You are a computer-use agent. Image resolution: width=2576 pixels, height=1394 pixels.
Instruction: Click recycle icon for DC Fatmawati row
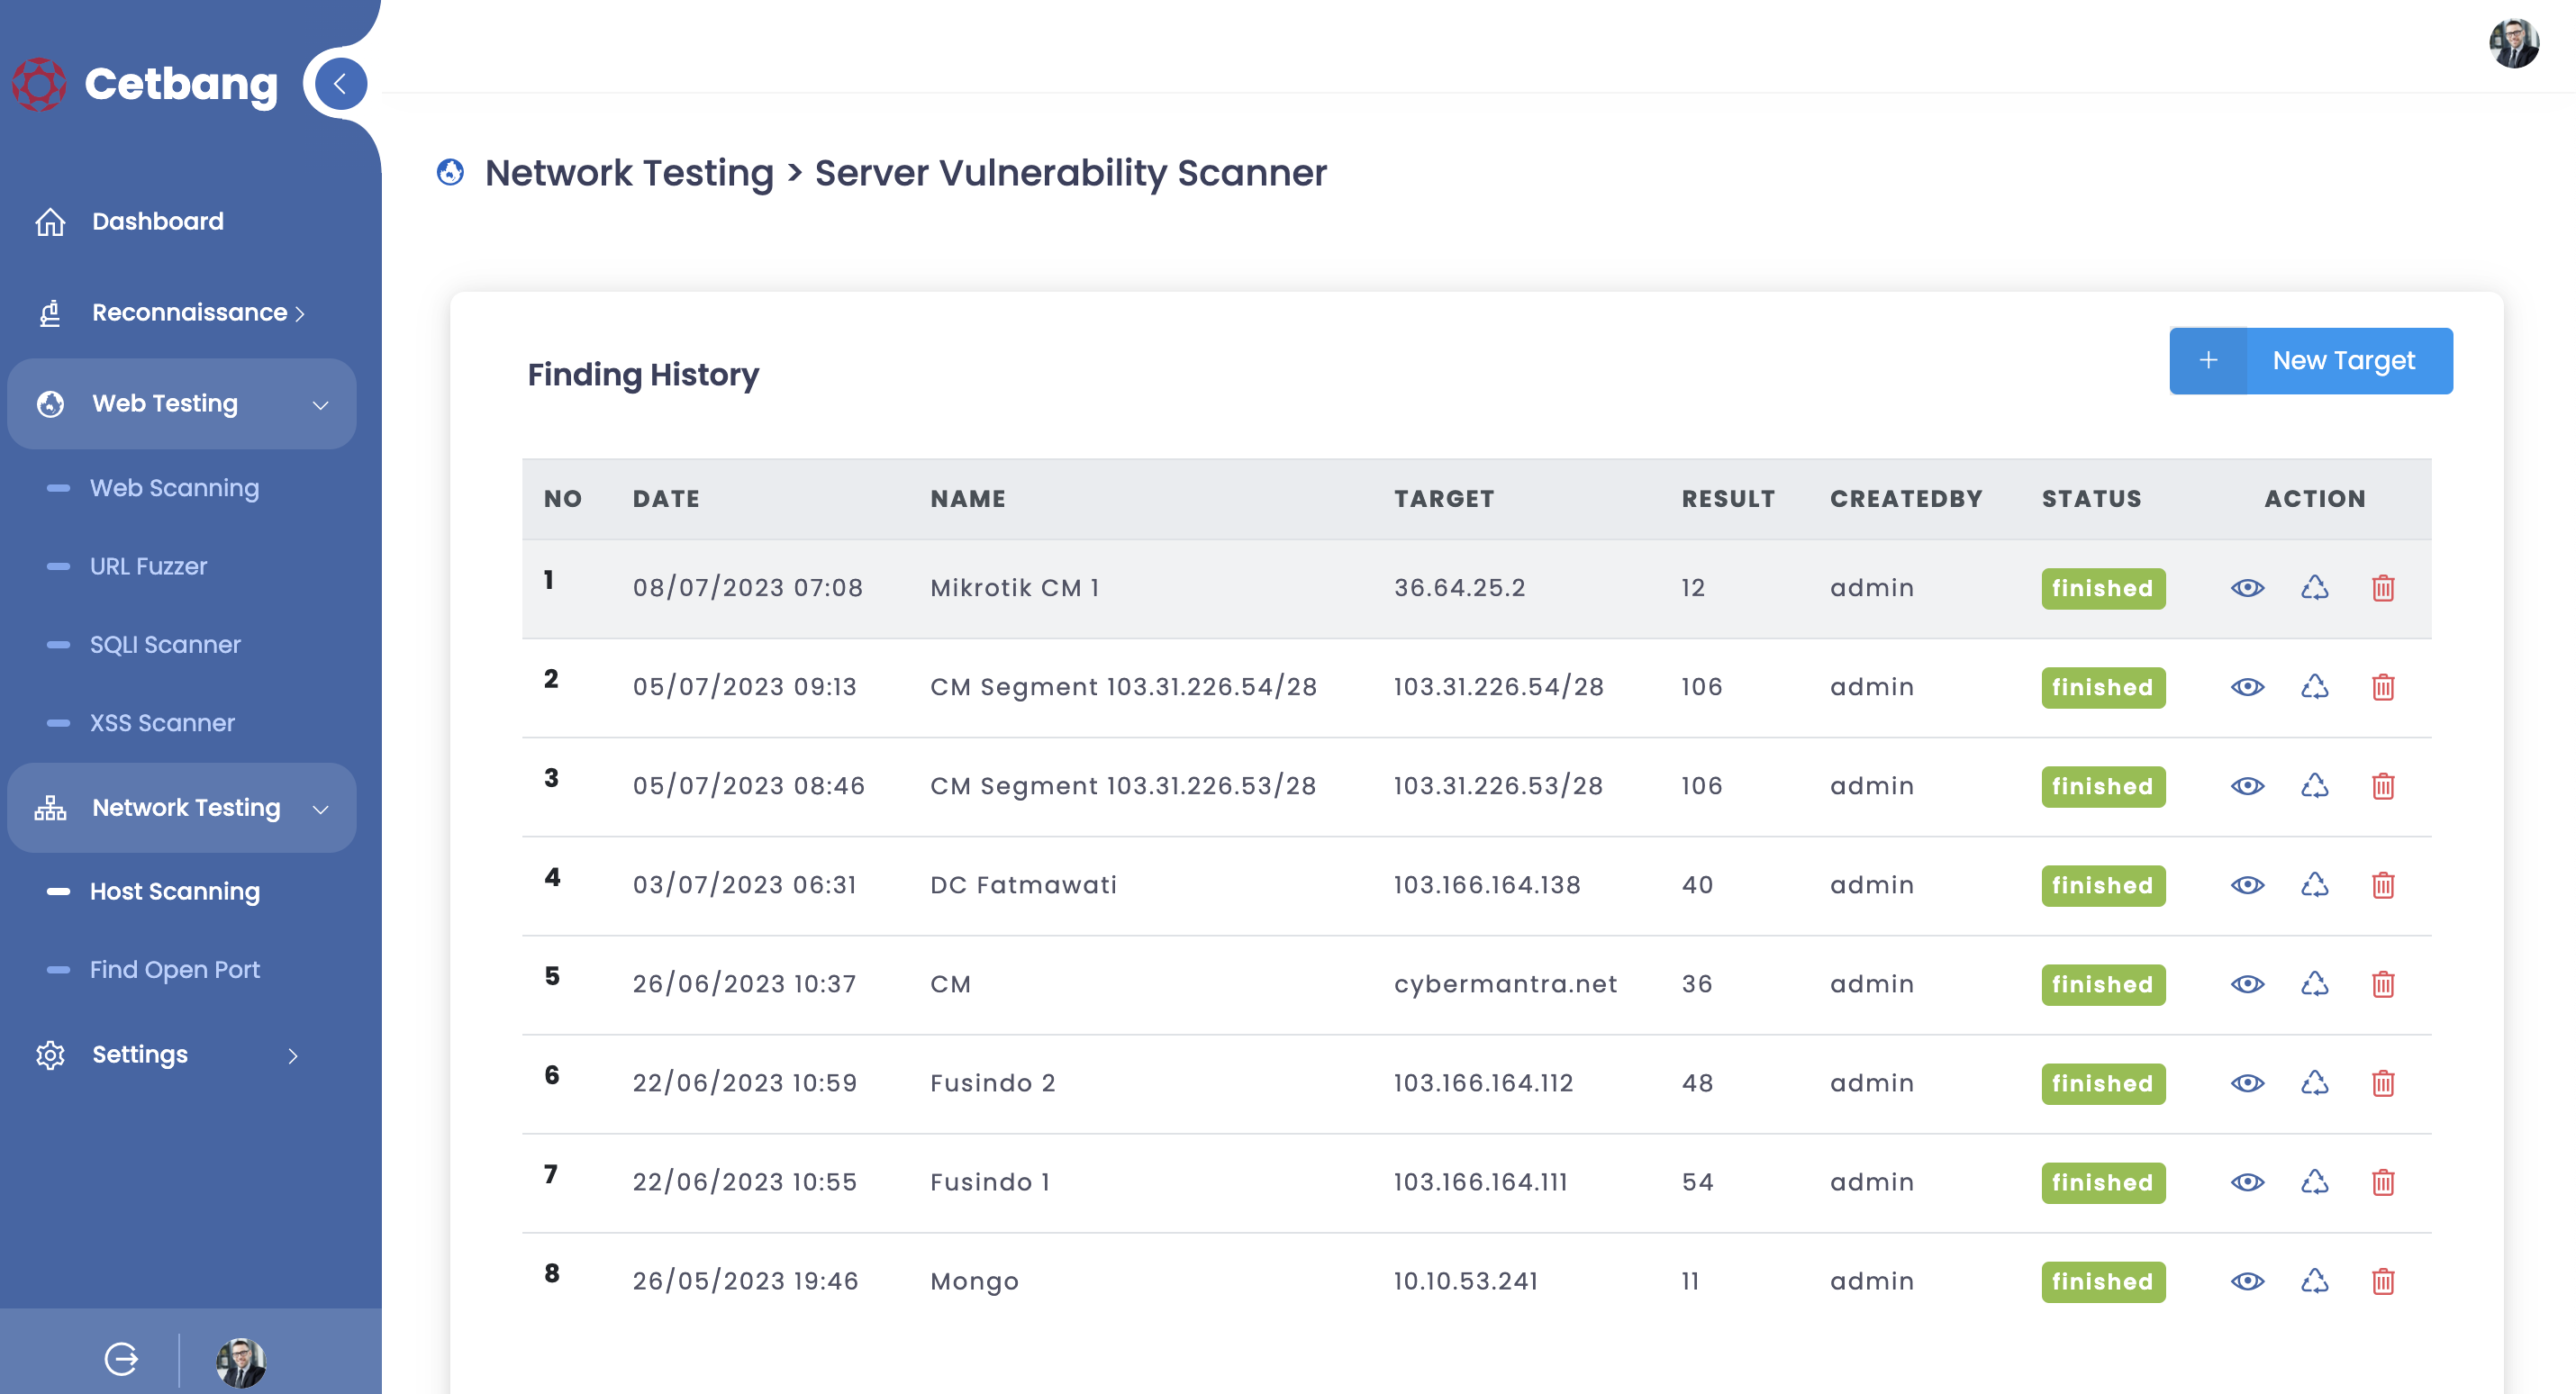coord(2314,885)
